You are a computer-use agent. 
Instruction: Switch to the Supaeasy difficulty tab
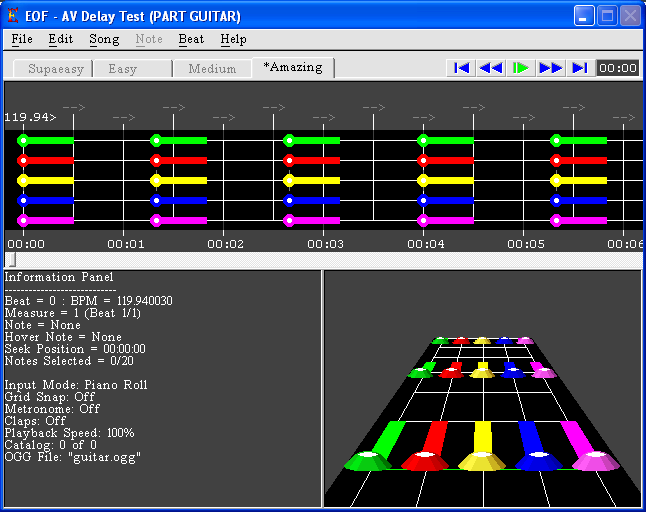click(x=53, y=69)
